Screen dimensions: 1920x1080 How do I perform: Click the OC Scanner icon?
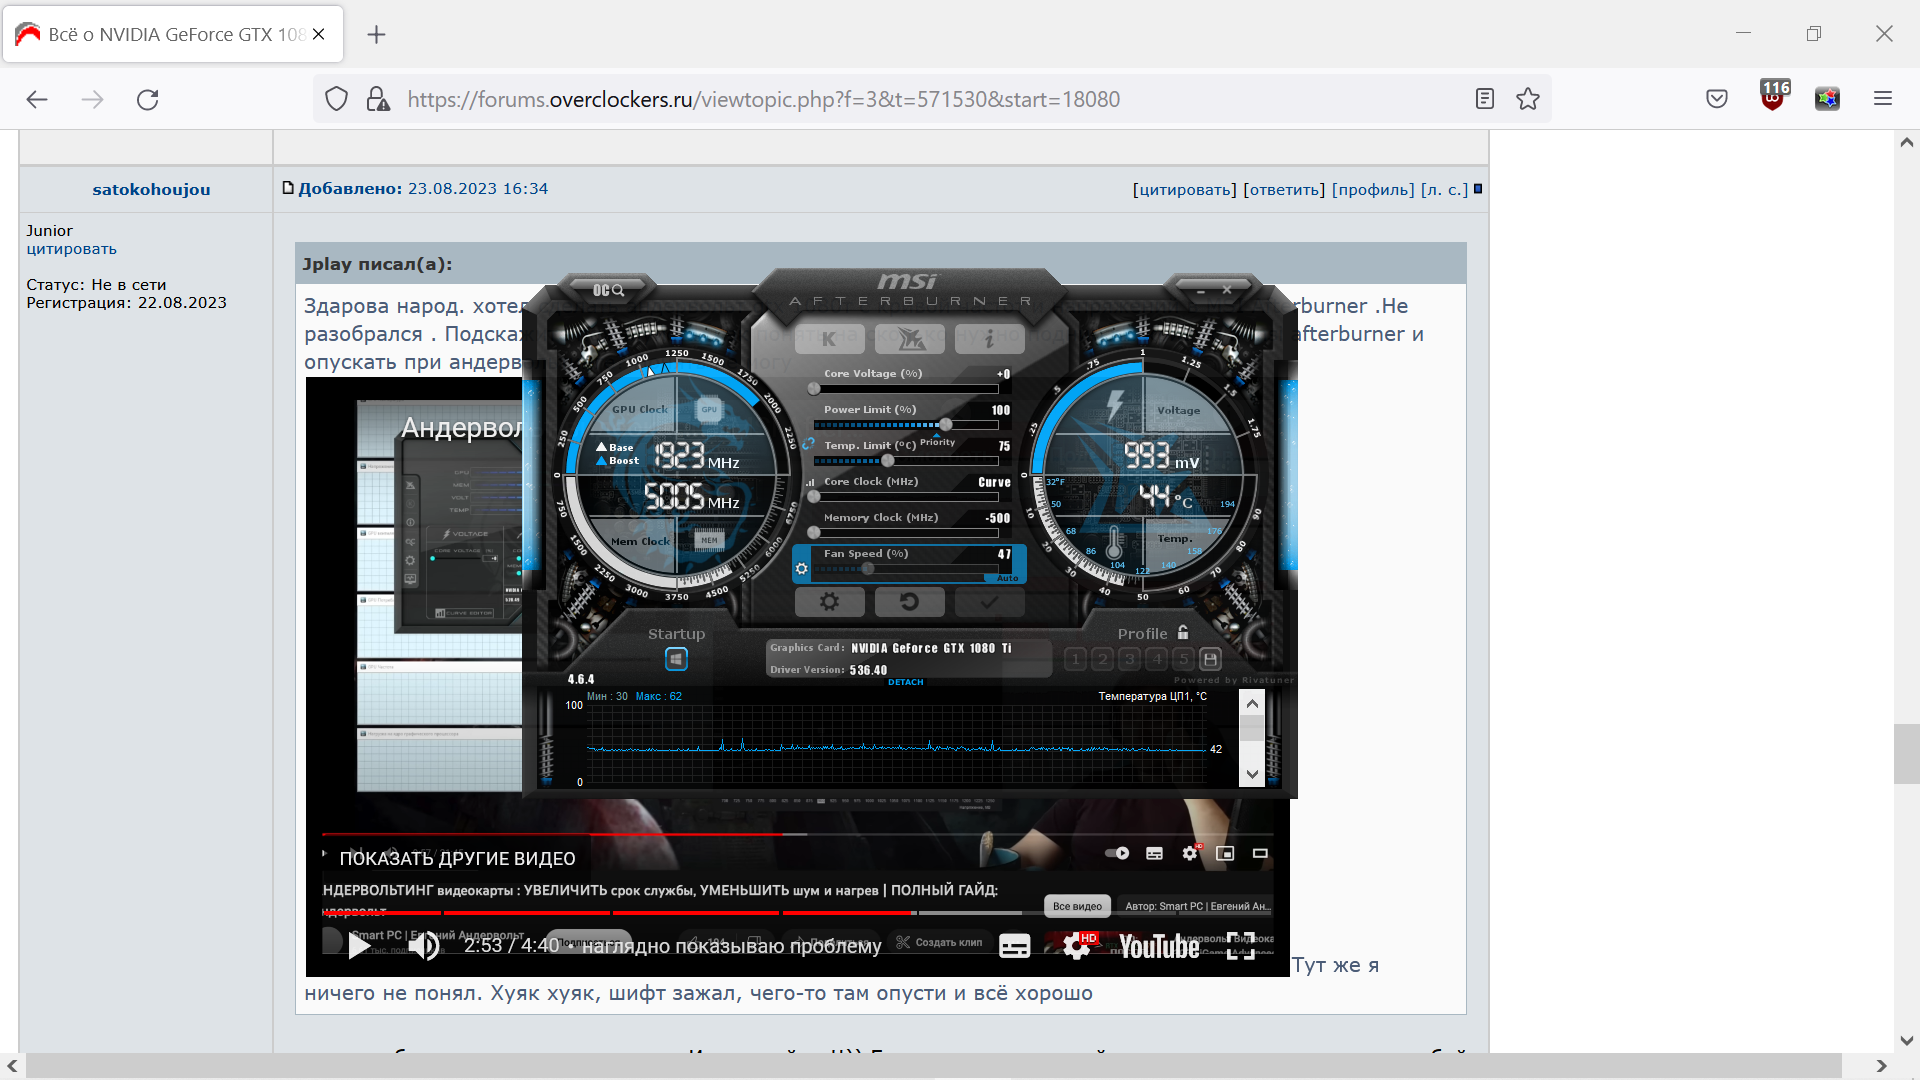tap(608, 290)
